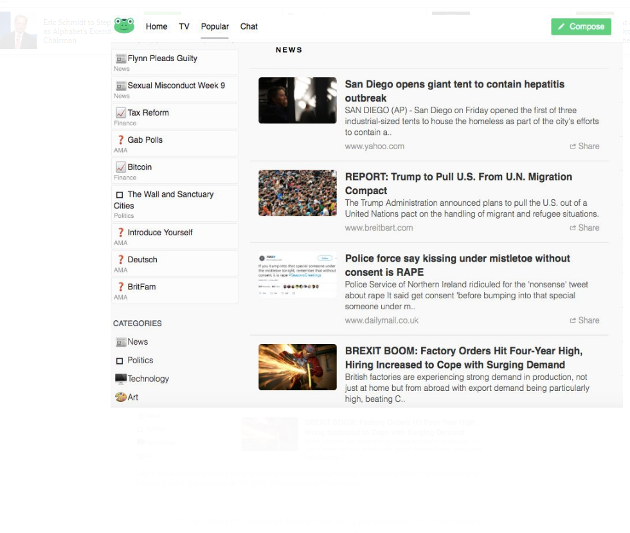The width and height of the screenshot is (630, 533).
Task: Select the Politics category label
Action: click(x=140, y=360)
